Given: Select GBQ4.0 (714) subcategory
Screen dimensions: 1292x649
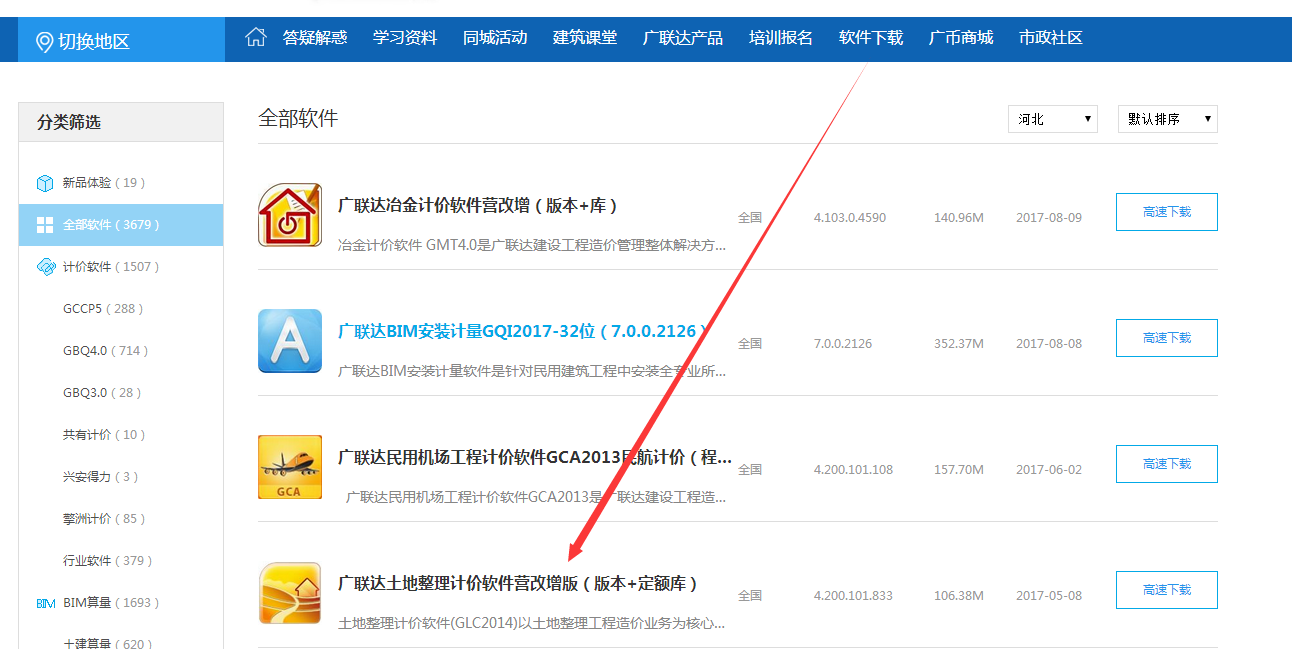Looking at the screenshot, I should 105,351.
